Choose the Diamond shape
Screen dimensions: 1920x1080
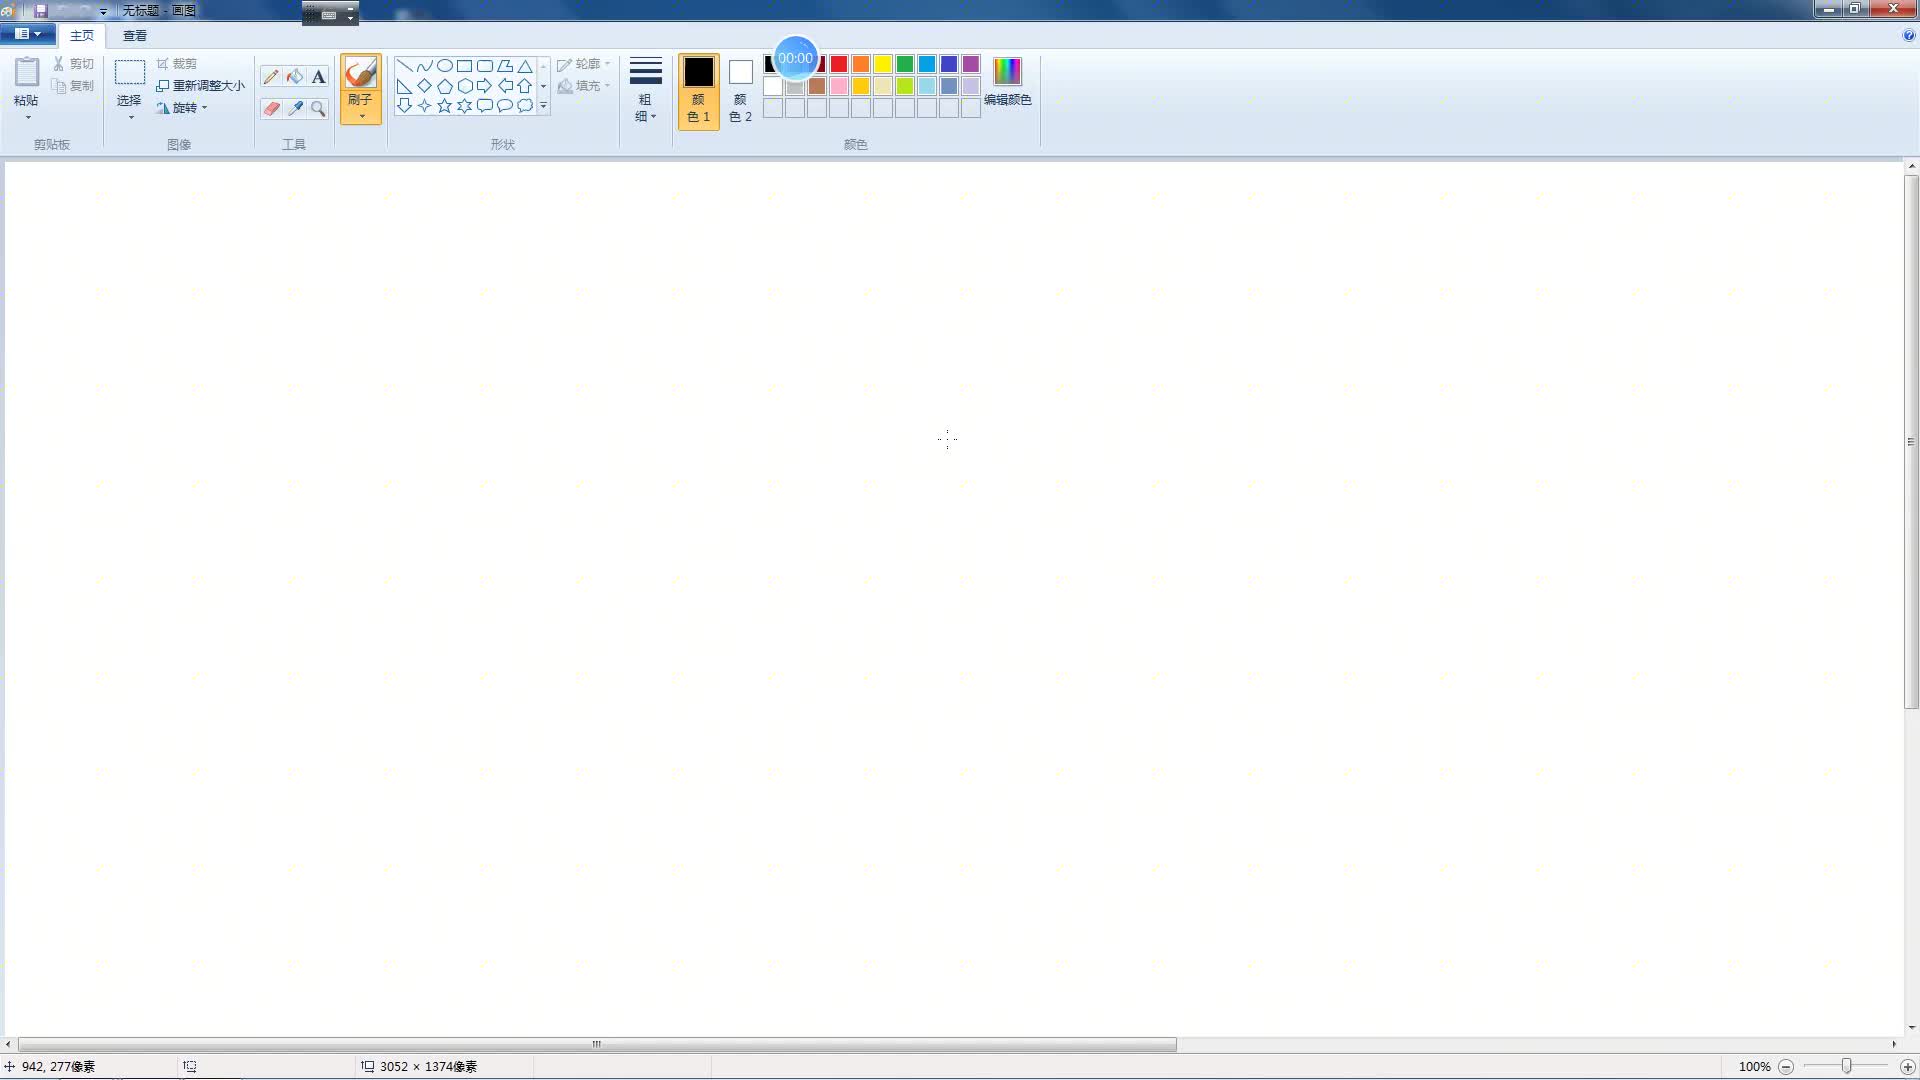coord(425,86)
